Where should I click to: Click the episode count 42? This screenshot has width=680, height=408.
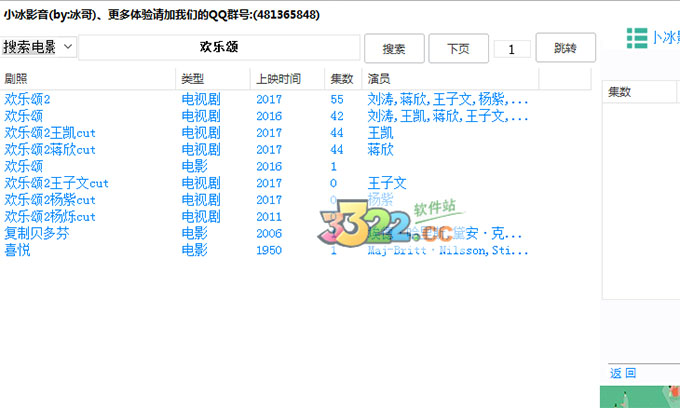tap(337, 116)
